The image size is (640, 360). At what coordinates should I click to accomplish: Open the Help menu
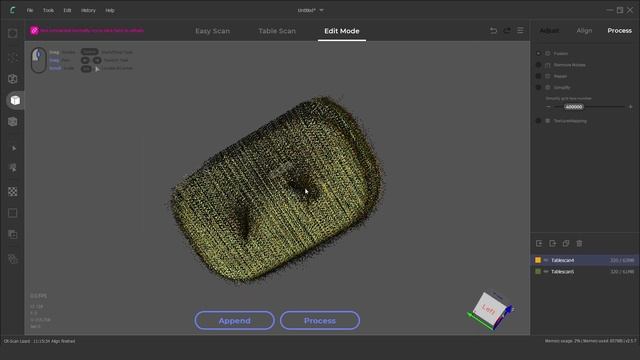click(110, 10)
